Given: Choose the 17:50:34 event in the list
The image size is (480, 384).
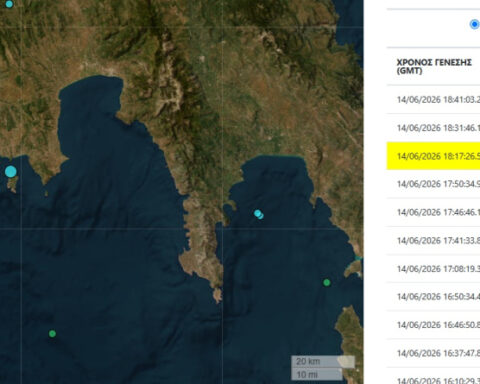Looking at the screenshot, I should pos(433,184).
